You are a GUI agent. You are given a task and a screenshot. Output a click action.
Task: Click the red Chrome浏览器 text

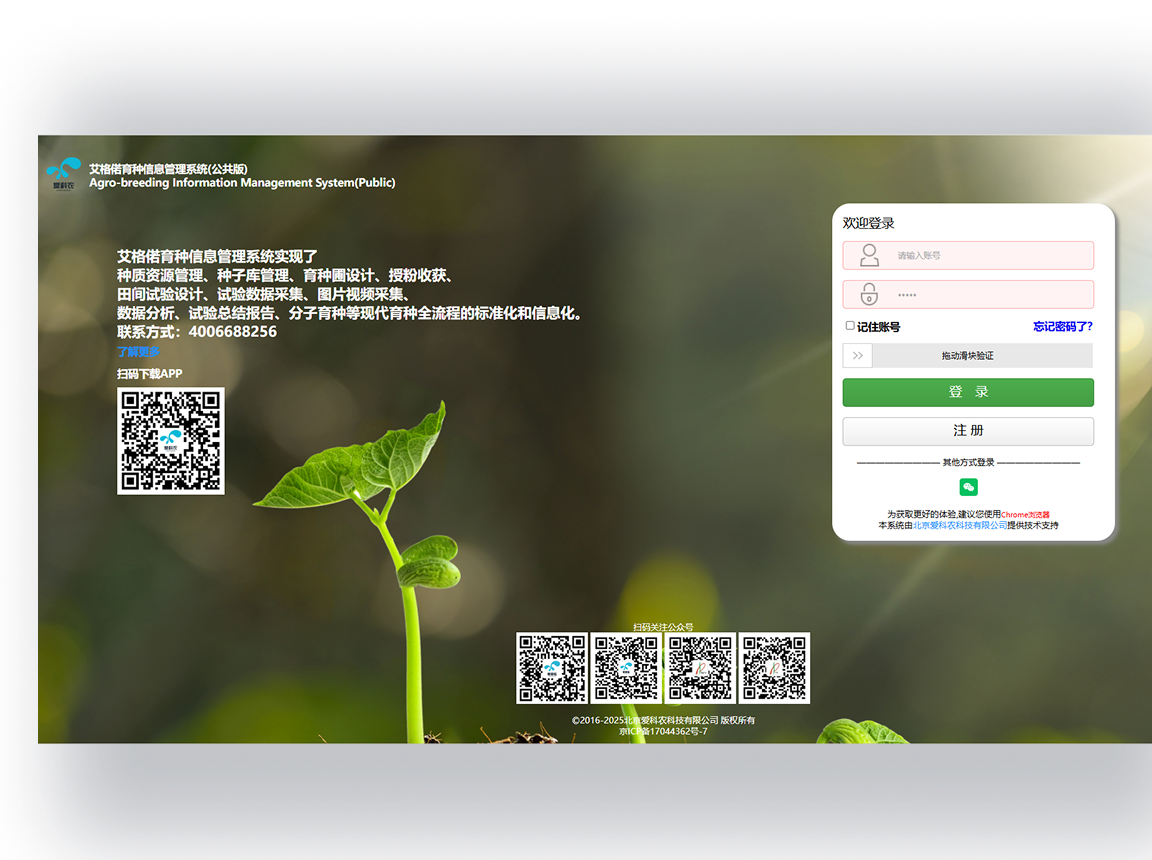pos(1025,514)
